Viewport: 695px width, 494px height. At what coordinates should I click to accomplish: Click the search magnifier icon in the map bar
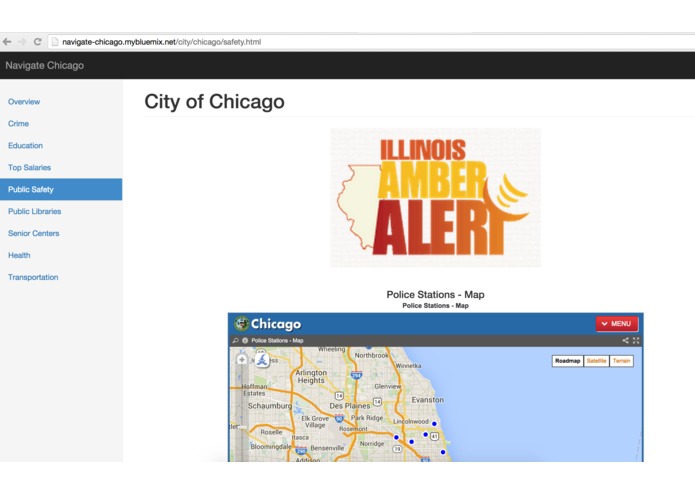coord(235,341)
